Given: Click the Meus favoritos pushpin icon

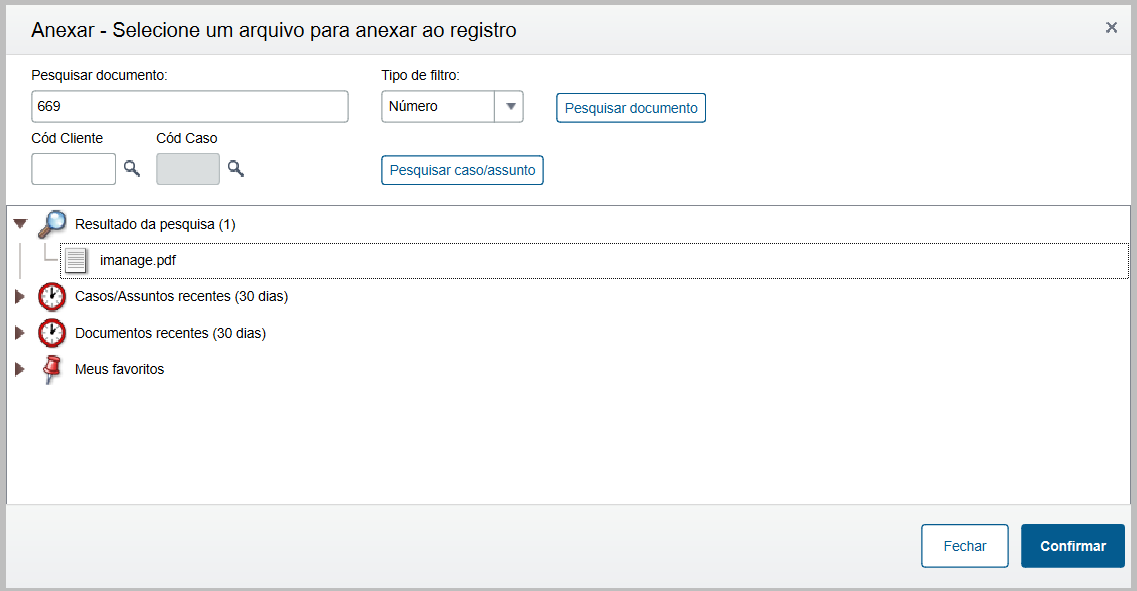Looking at the screenshot, I should pyautogui.click(x=52, y=369).
